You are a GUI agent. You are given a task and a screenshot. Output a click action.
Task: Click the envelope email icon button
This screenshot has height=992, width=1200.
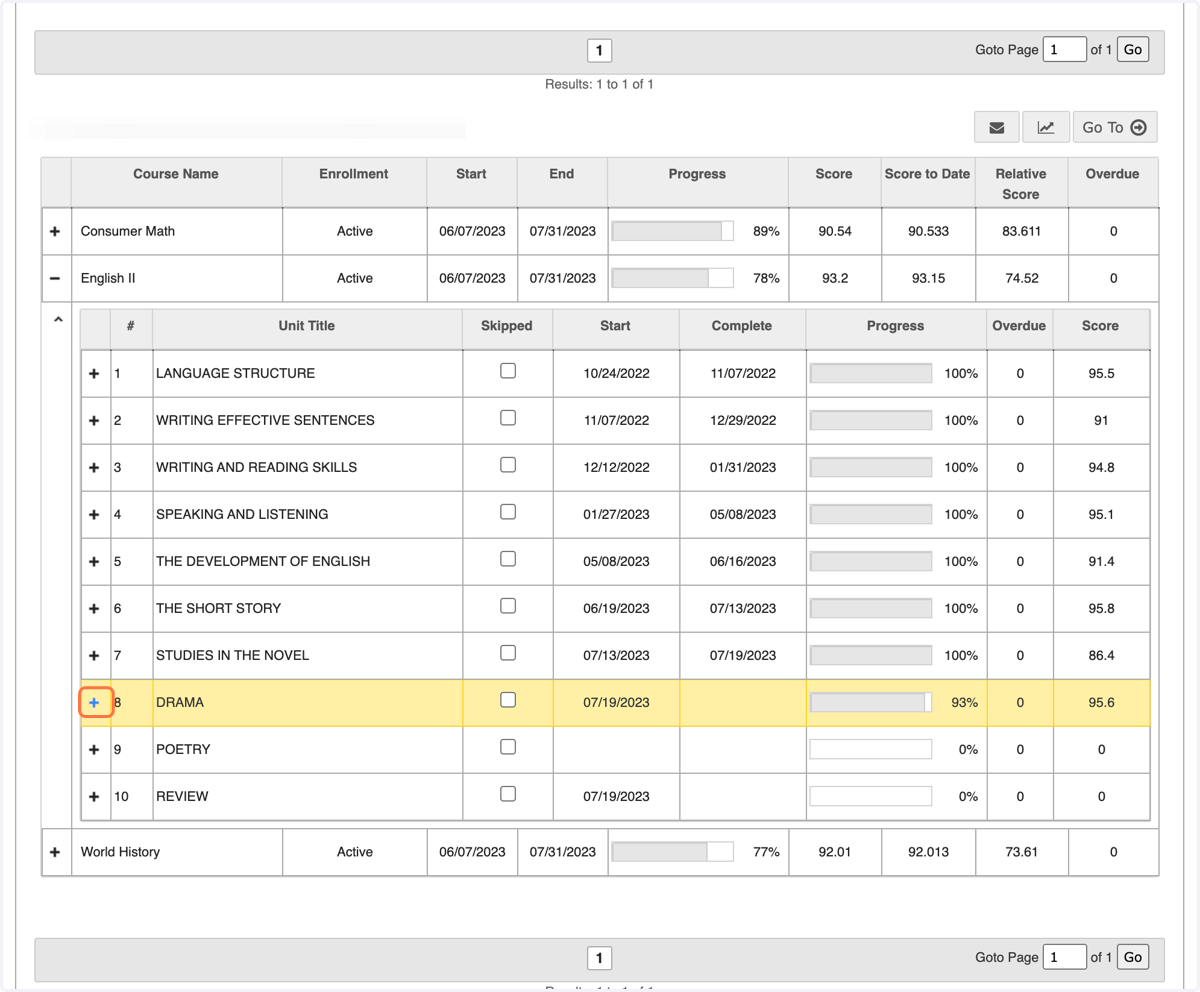[x=997, y=127]
